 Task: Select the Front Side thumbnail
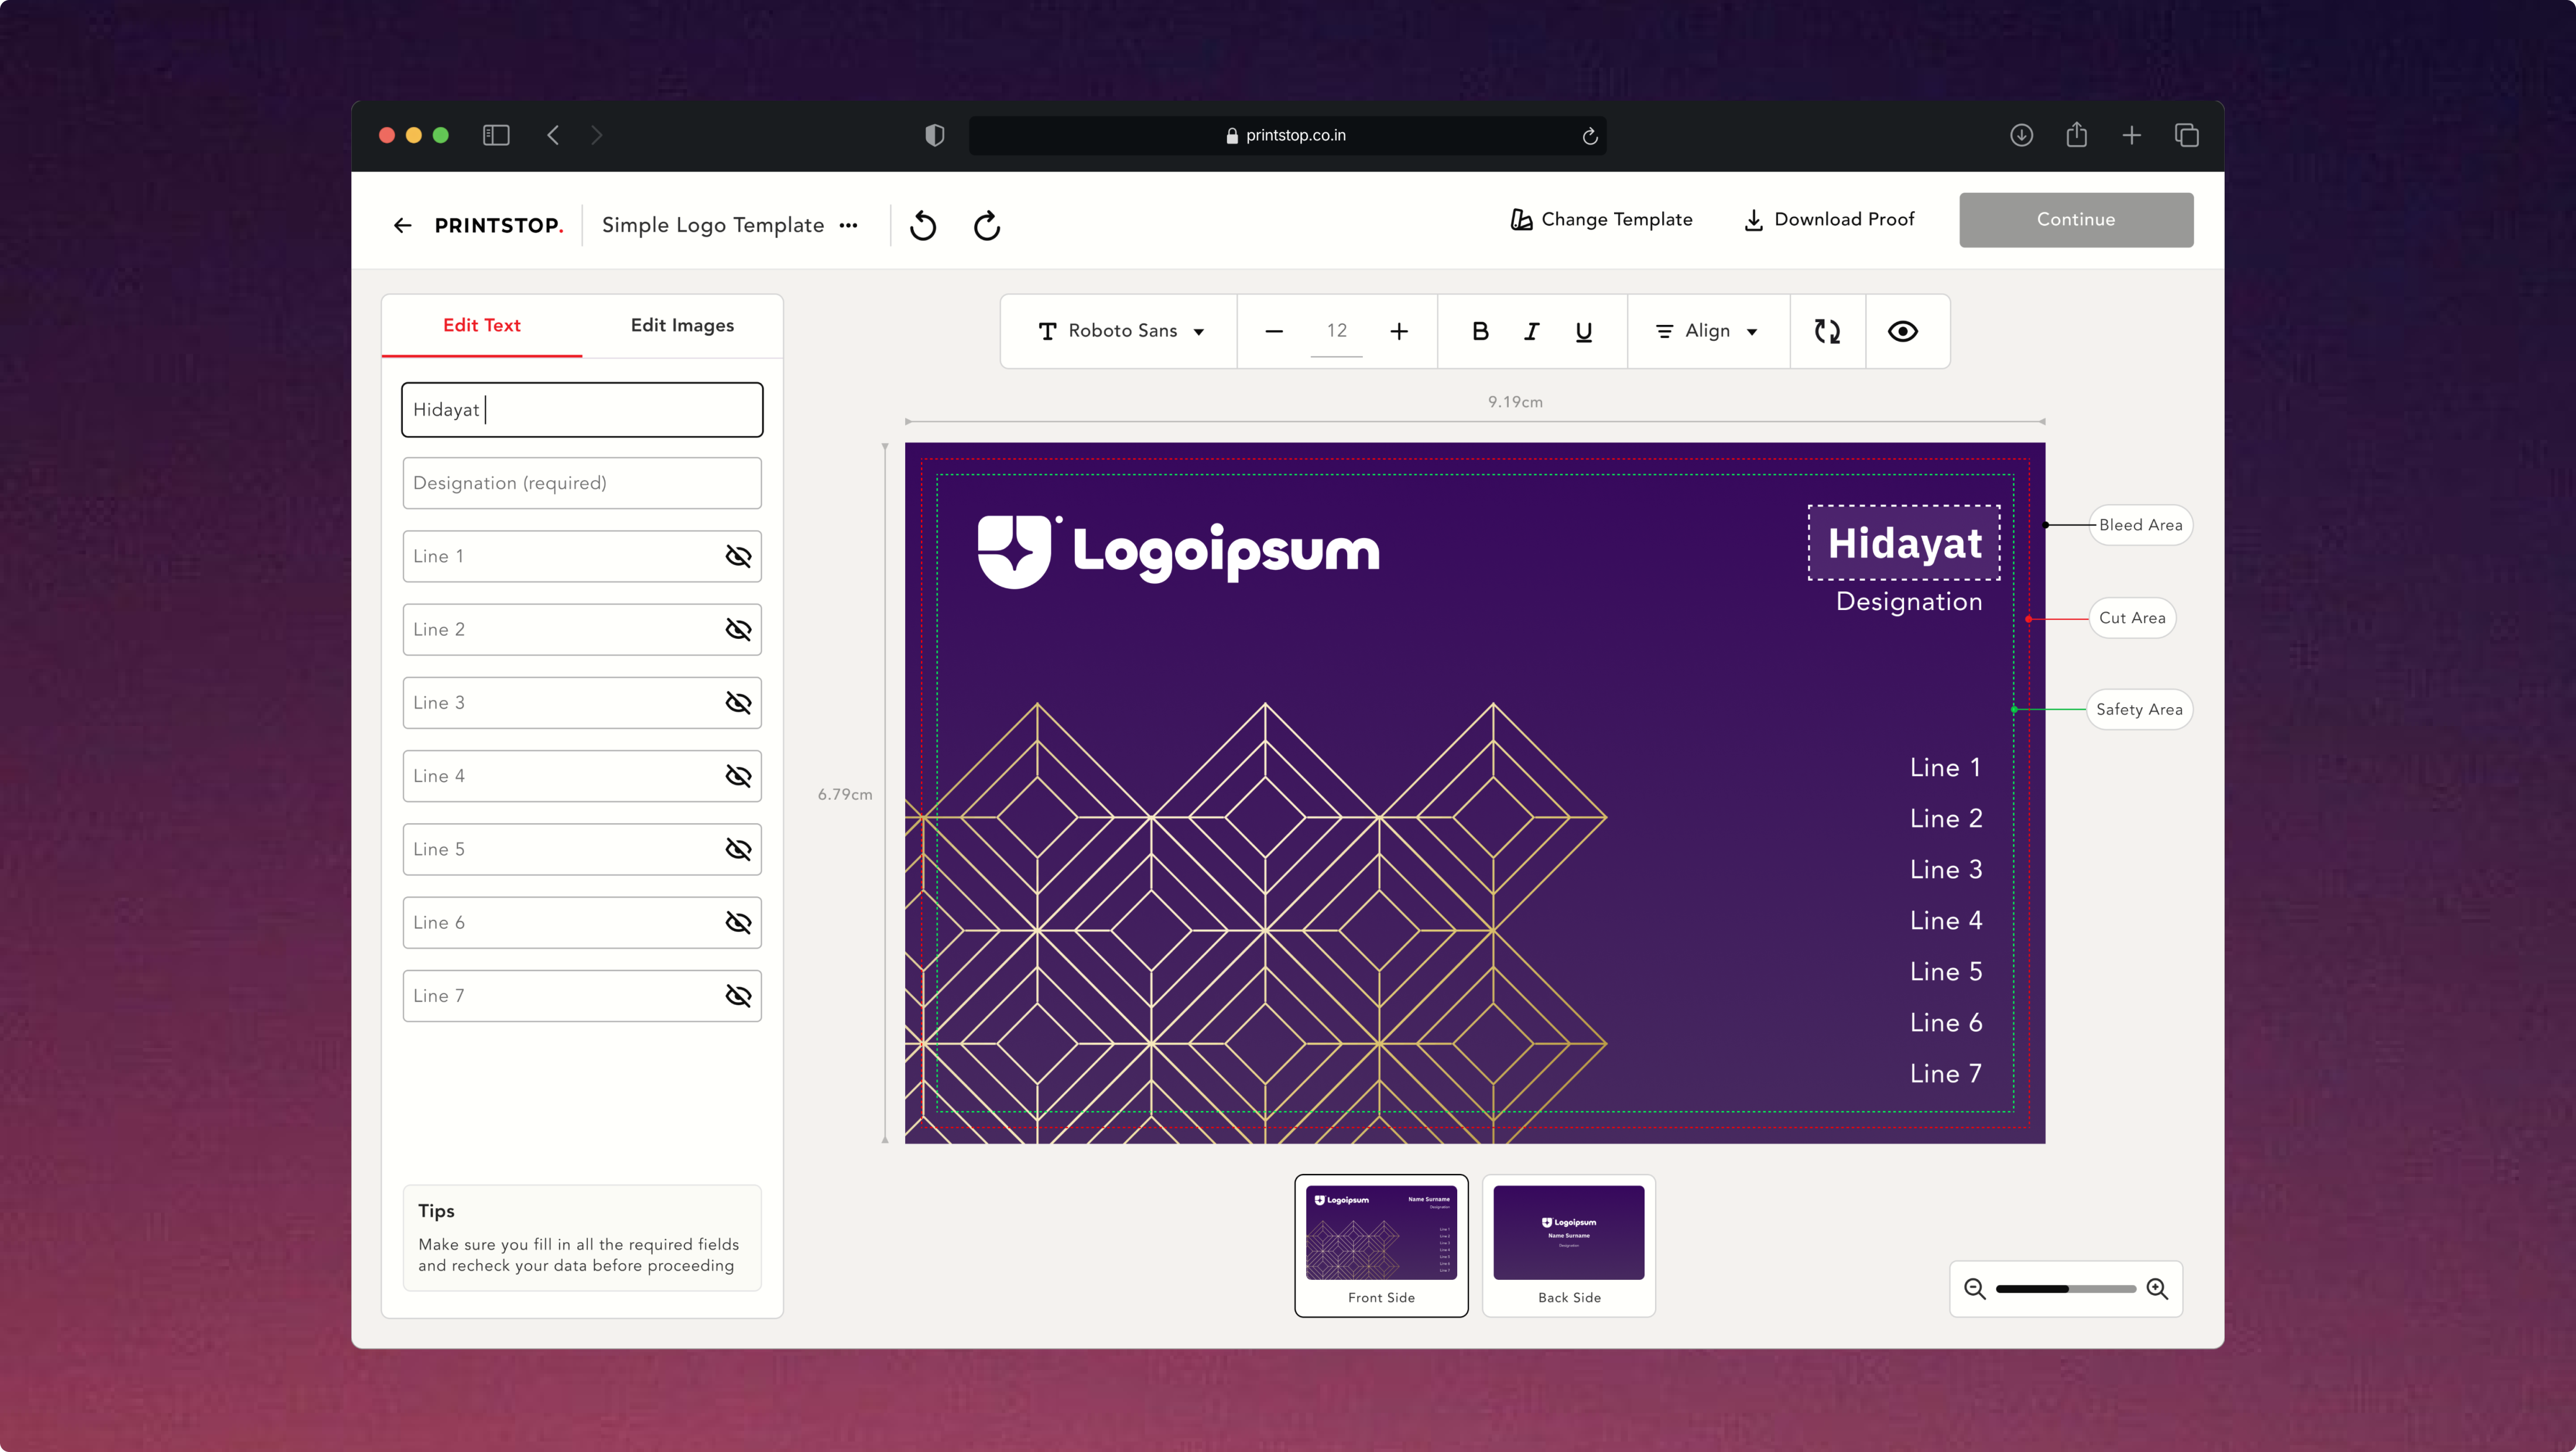pyautogui.click(x=1381, y=1245)
